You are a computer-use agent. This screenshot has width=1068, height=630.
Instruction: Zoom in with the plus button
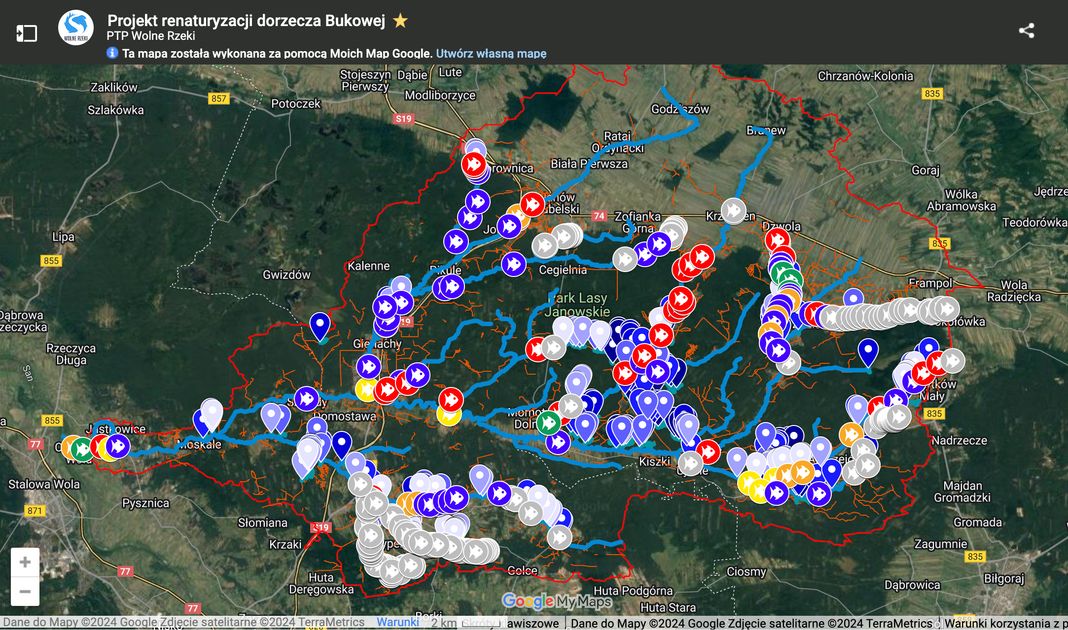[25, 562]
